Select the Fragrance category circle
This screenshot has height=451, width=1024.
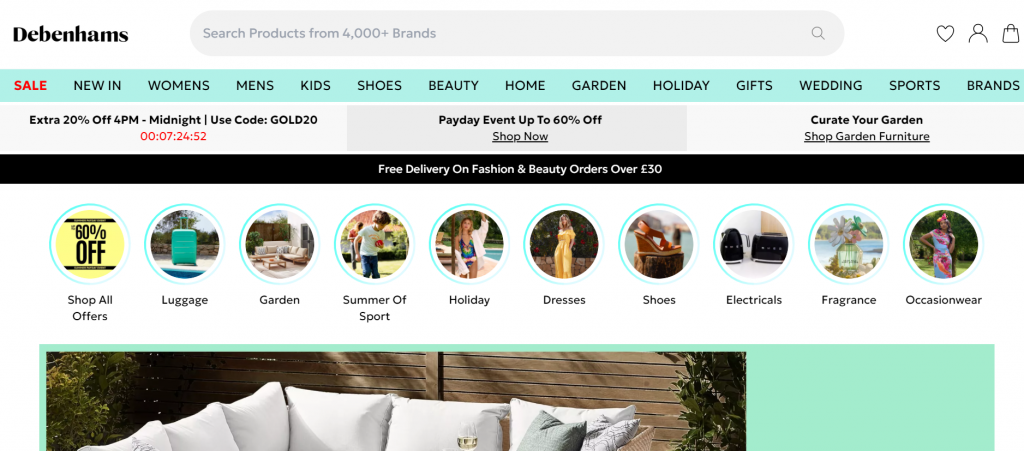click(x=848, y=244)
